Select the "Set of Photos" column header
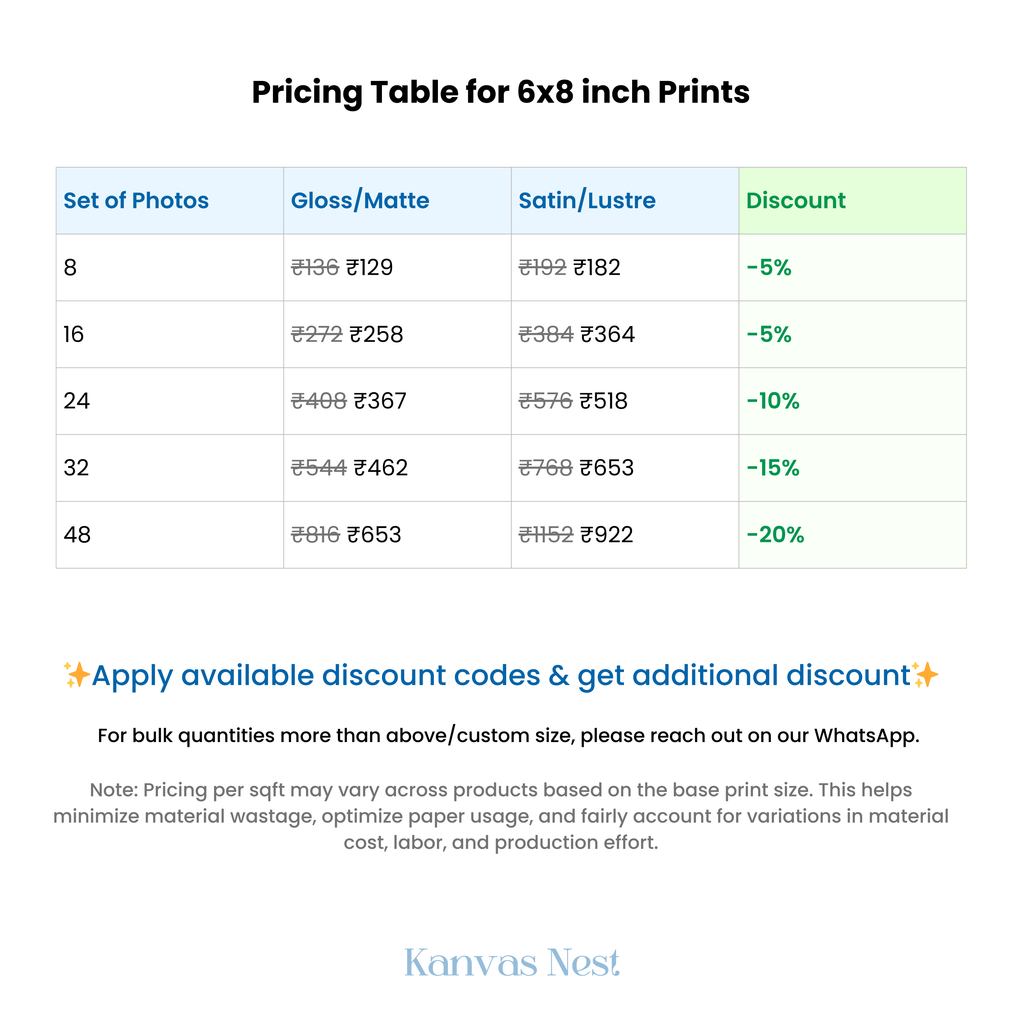The image size is (1024, 1024). click(x=136, y=200)
